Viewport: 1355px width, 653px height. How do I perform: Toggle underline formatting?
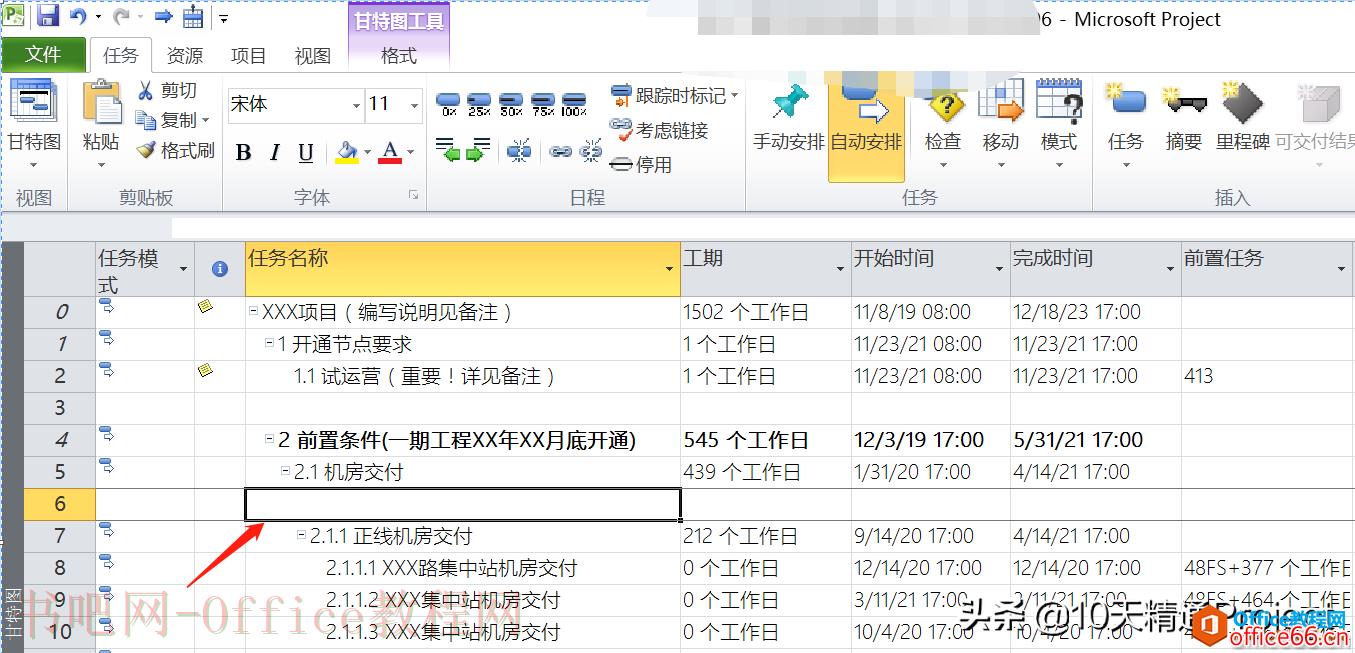[306, 152]
